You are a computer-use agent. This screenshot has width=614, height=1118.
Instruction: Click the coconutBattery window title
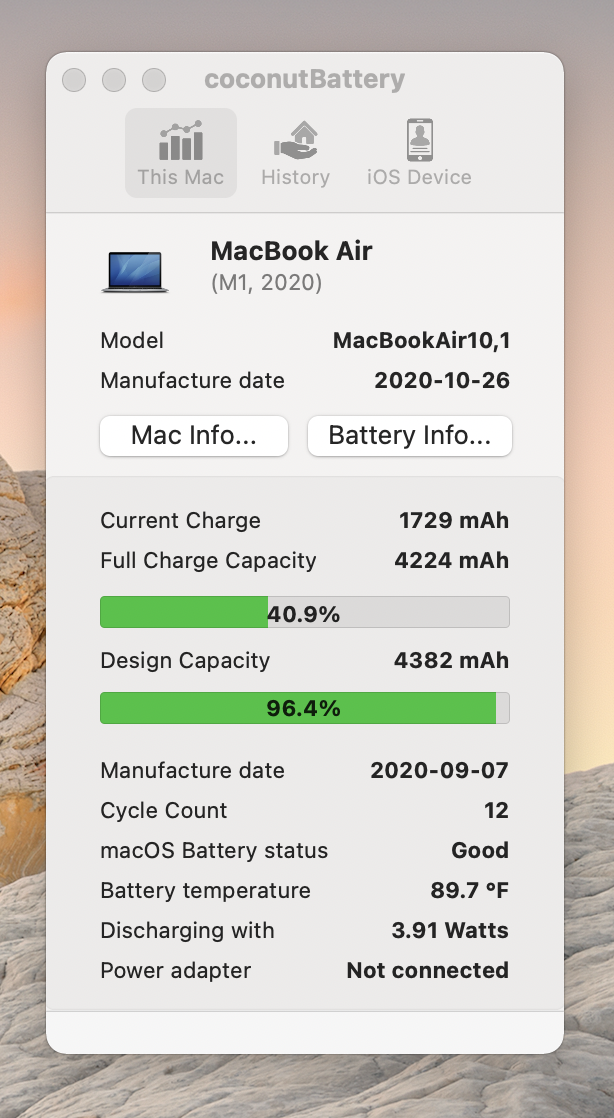pyautogui.click(x=304, y=80)
